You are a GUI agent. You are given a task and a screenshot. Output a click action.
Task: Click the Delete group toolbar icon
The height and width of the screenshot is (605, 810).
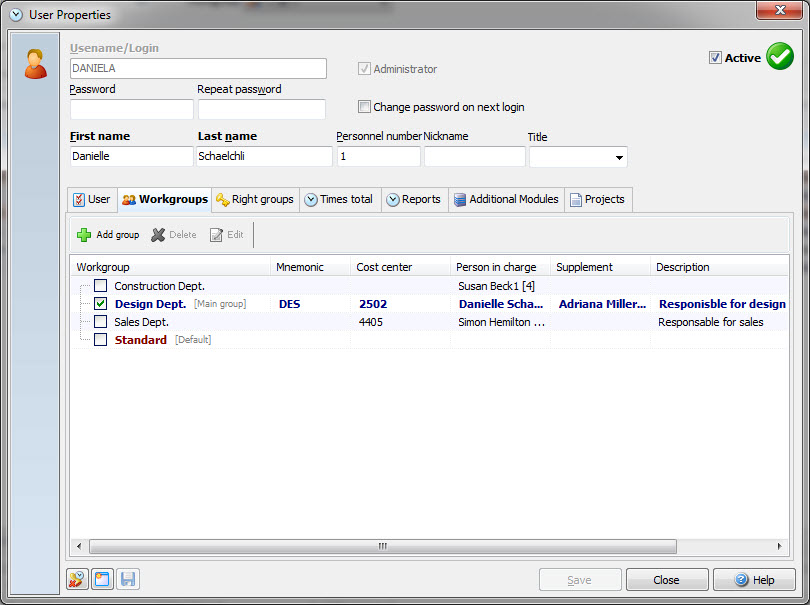tap(158, 235)
